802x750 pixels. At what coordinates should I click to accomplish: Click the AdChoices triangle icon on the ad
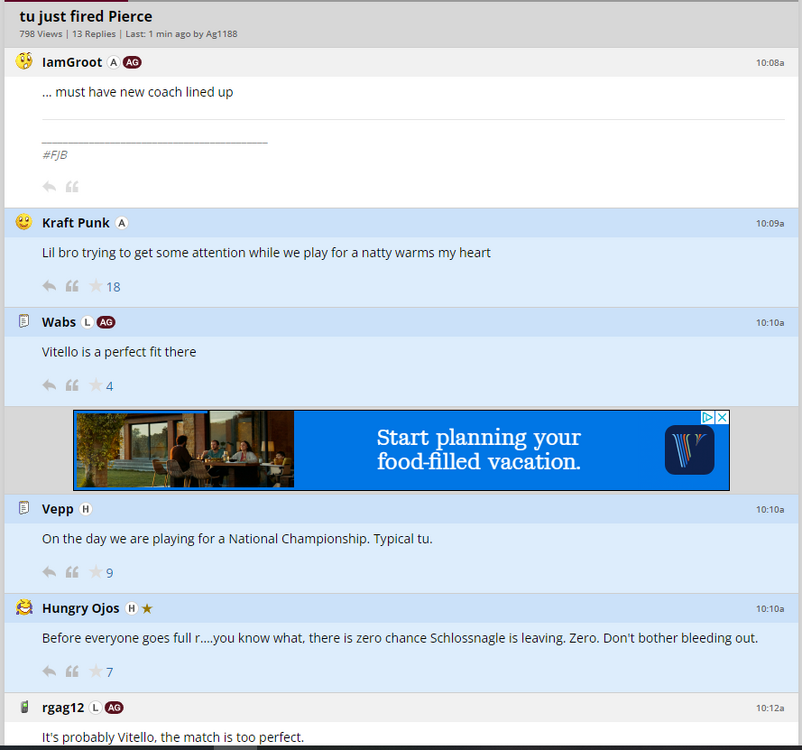(x=707, y=417)
